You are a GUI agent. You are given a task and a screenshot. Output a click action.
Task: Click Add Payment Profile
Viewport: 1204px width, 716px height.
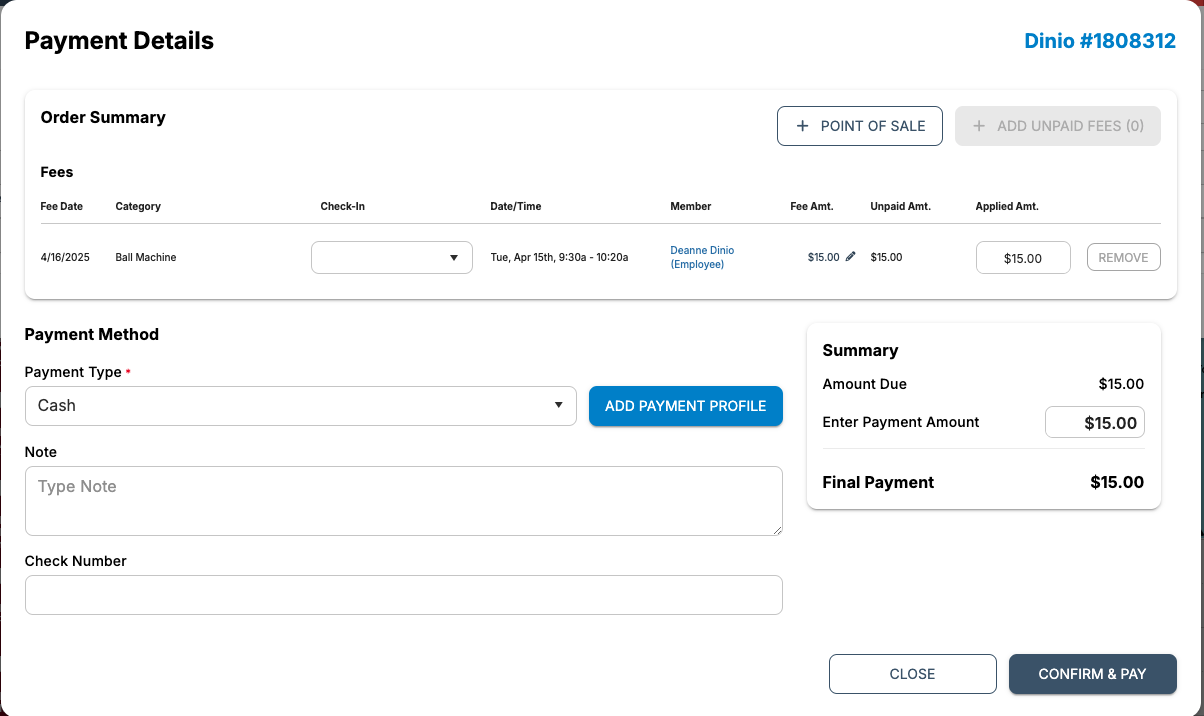tap(685, 406)
